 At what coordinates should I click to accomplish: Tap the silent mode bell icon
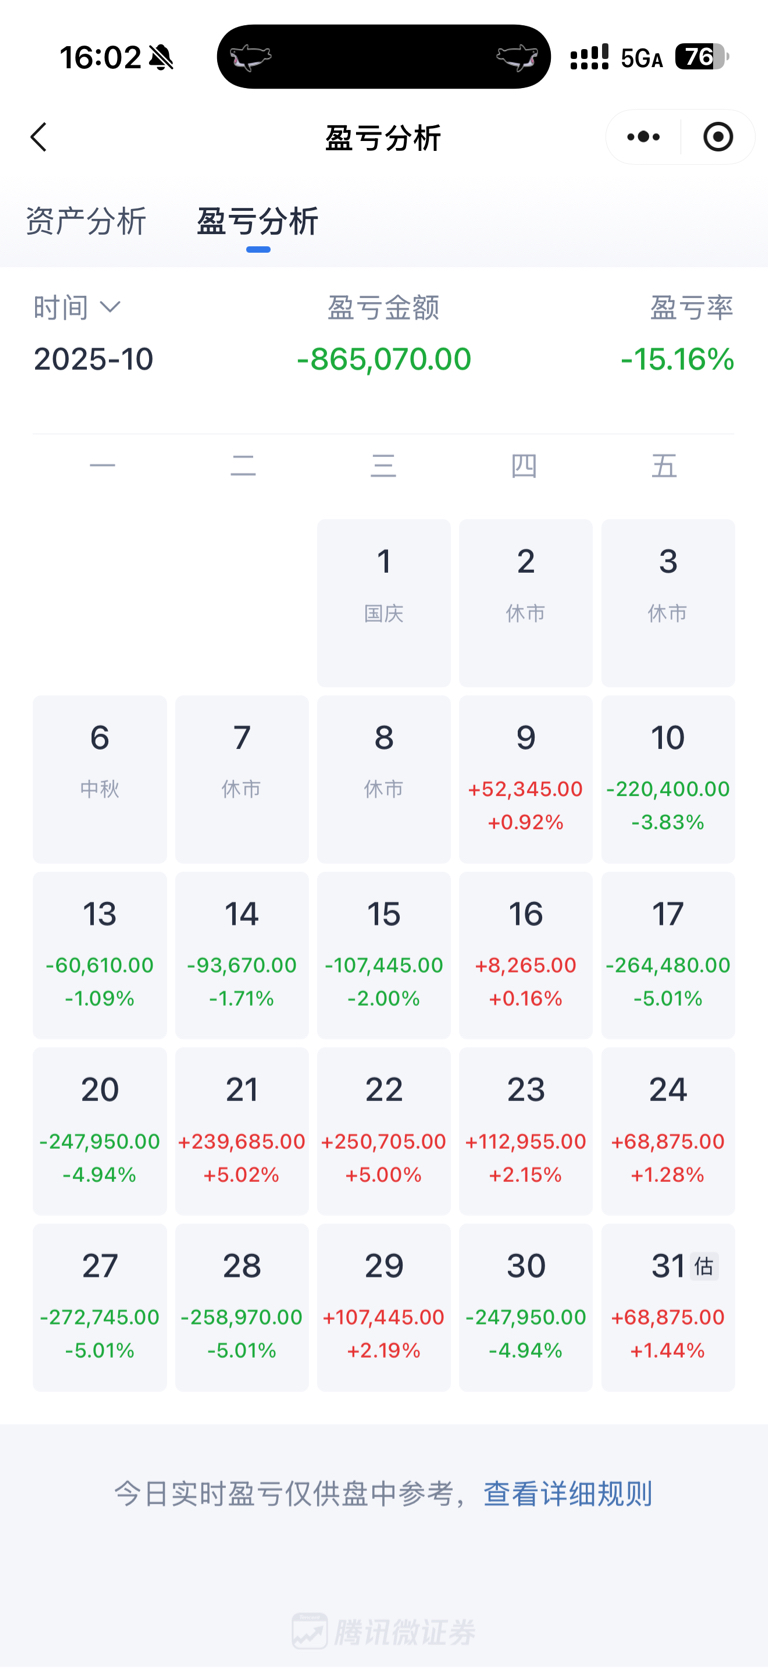[161, 58]
